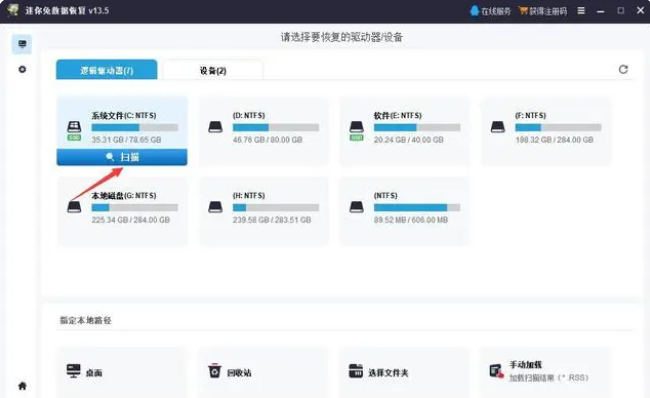Switch to 逻辑驱动器(7) tab
Viewport: 650px width, 398px height.
[x=107, y=70]
